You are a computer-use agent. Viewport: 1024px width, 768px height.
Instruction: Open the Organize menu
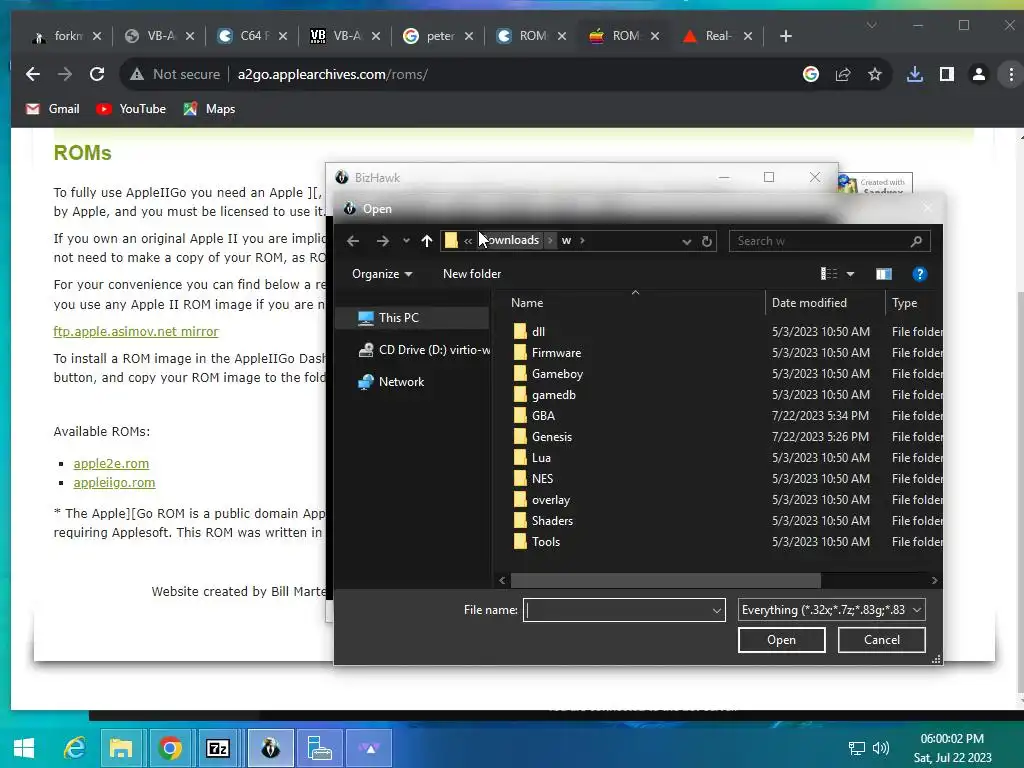[382, 274]
